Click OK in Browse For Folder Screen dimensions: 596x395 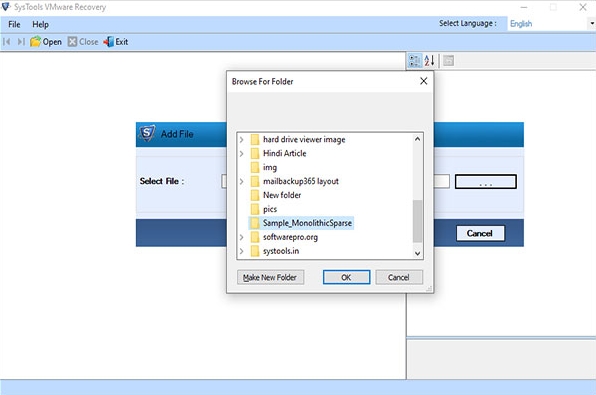(346, 278)
